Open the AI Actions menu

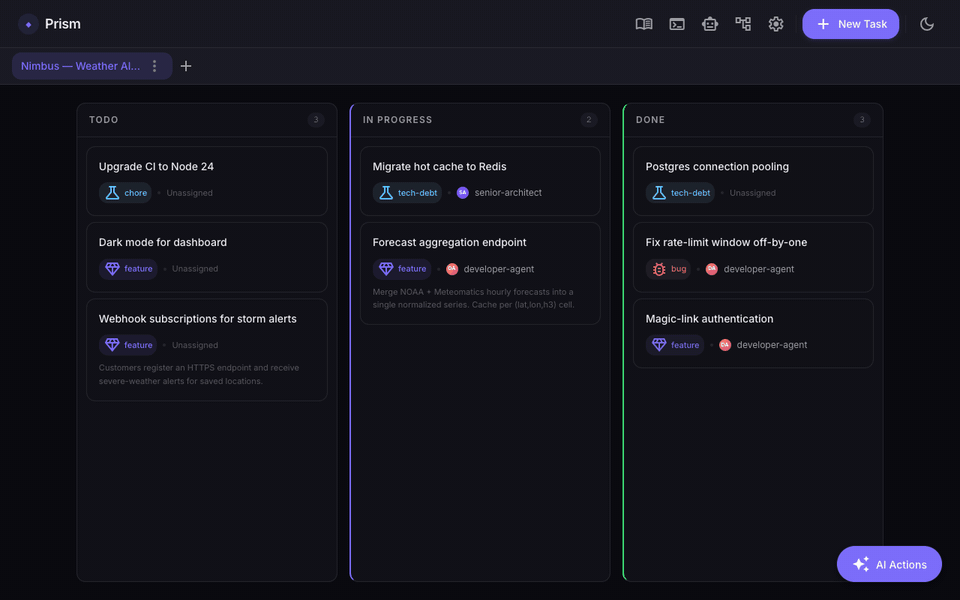889,564
